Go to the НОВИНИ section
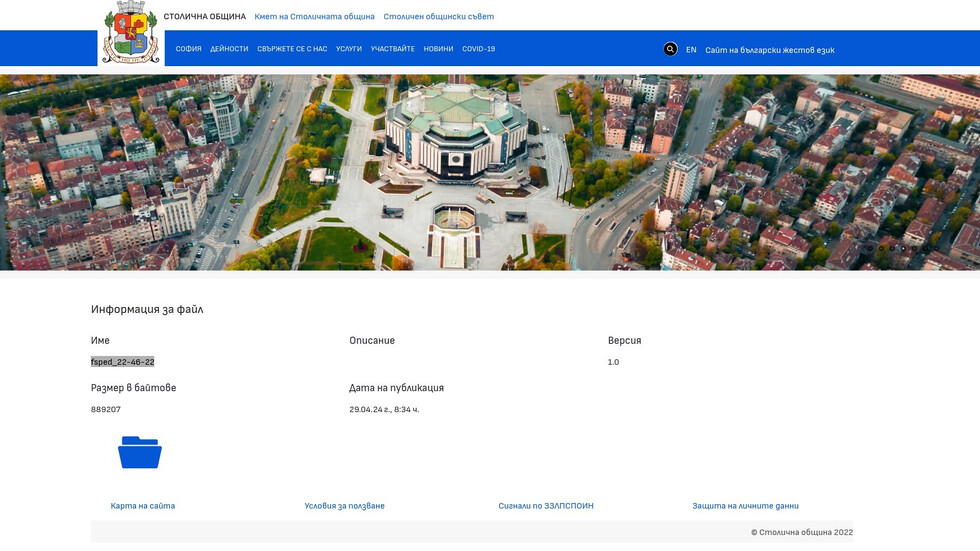 [438, 49]
